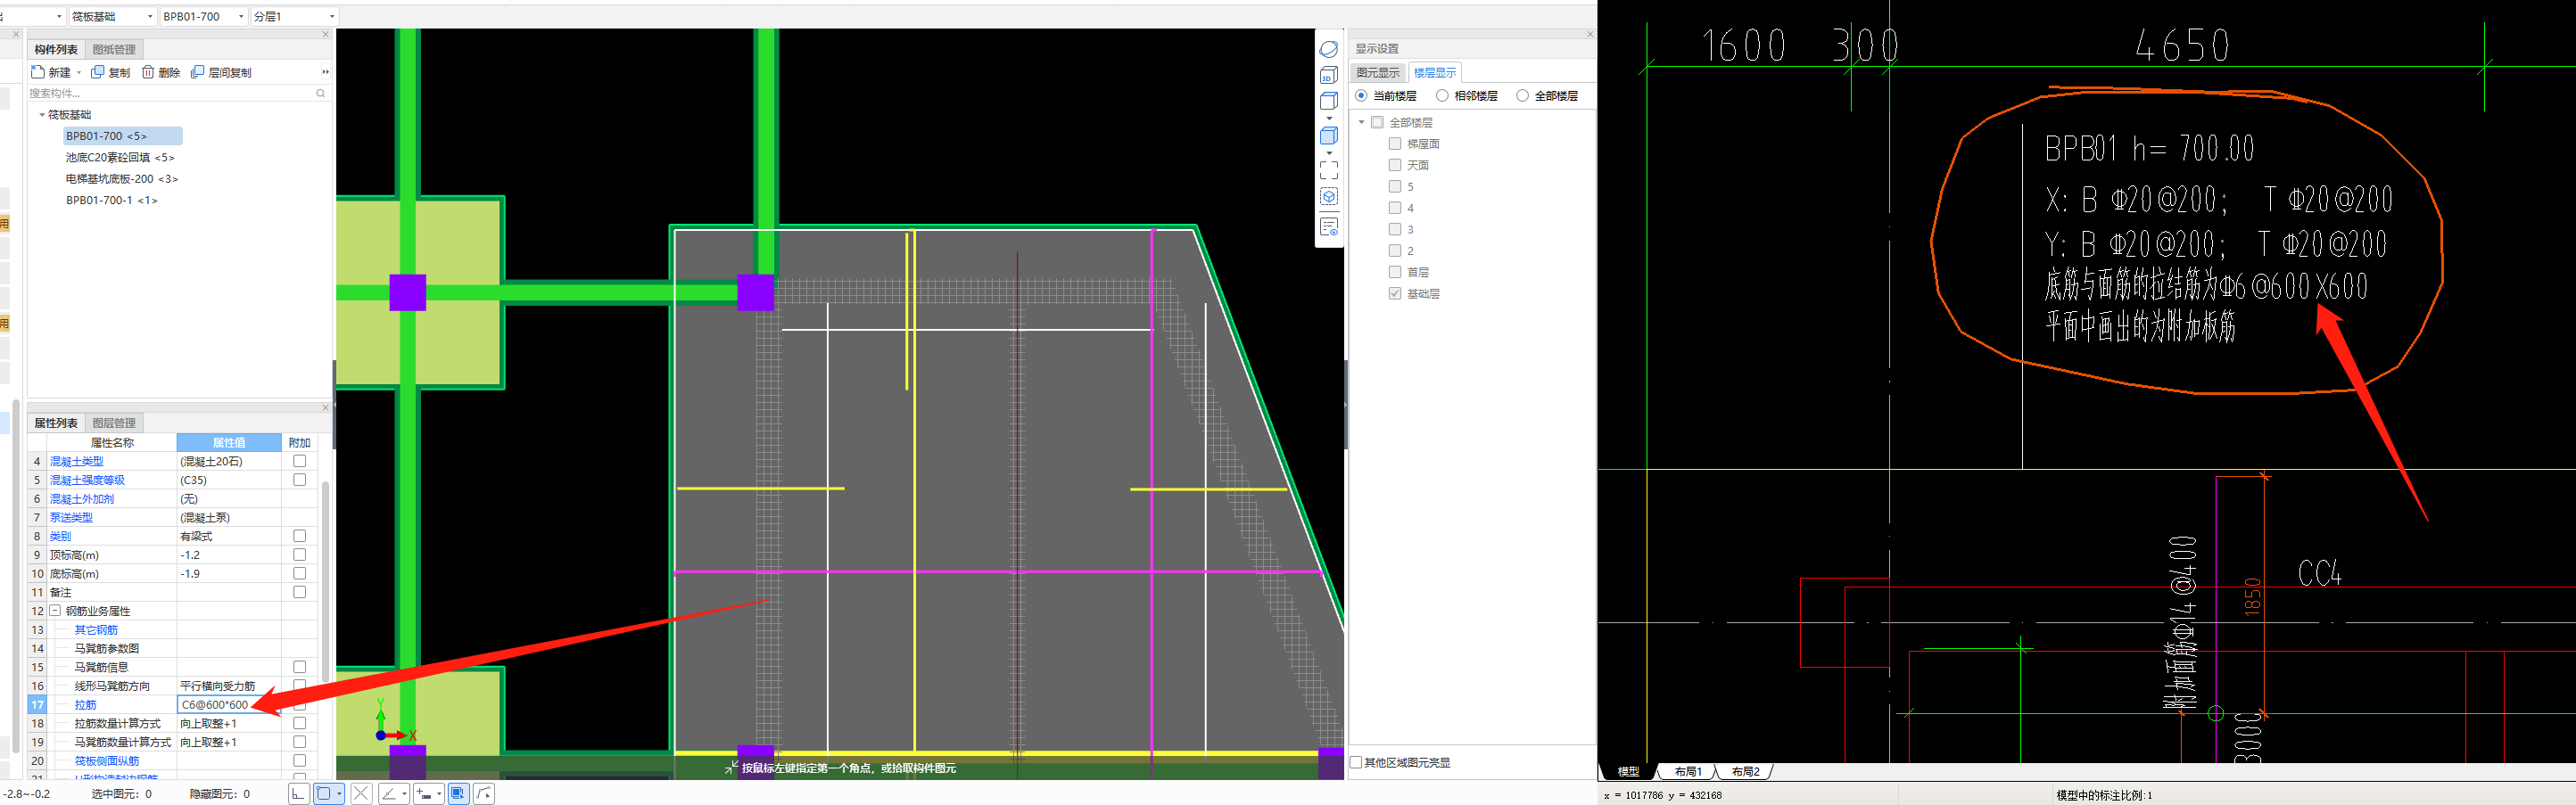Click the 新建 new component icon
This screenshot has width=2576, height=805.
(x=37, y=72)
